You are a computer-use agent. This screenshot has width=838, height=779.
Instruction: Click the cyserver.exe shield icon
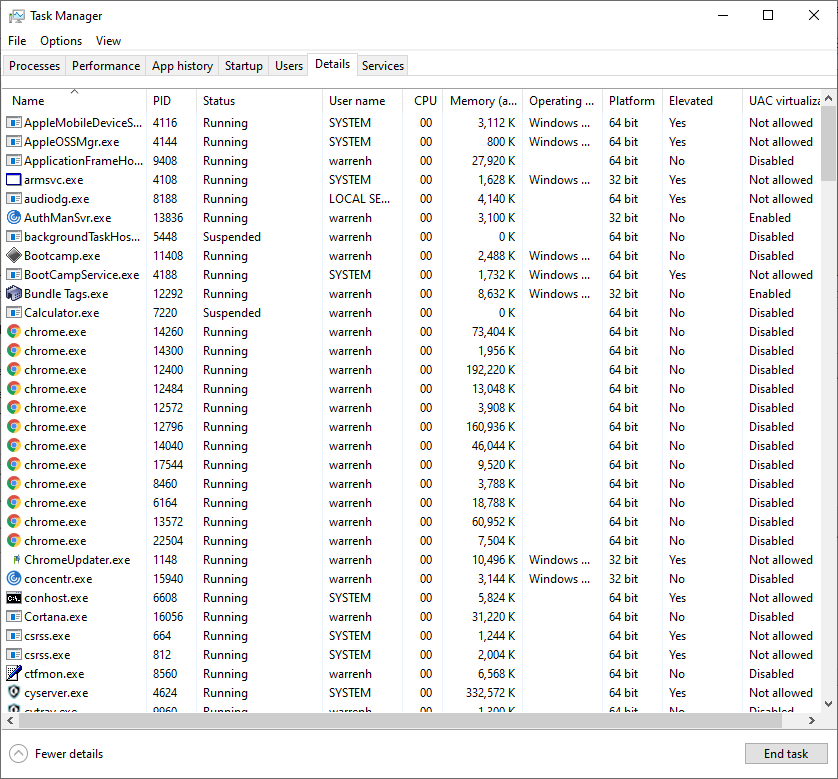[x=14, y=693]
